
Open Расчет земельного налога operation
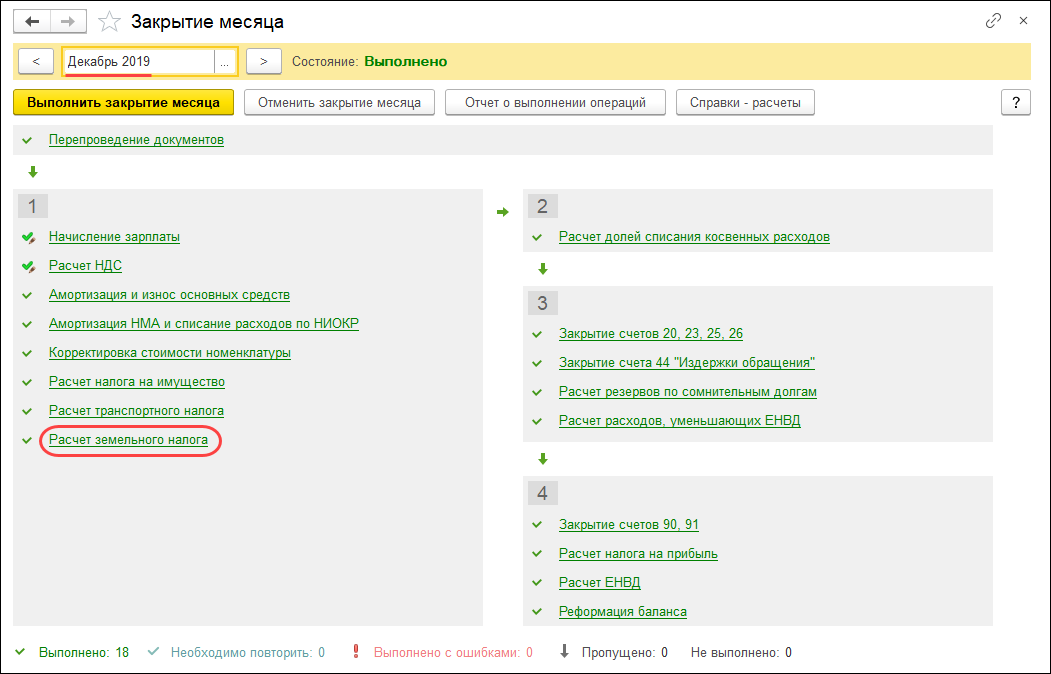click(x=128, y=439)
